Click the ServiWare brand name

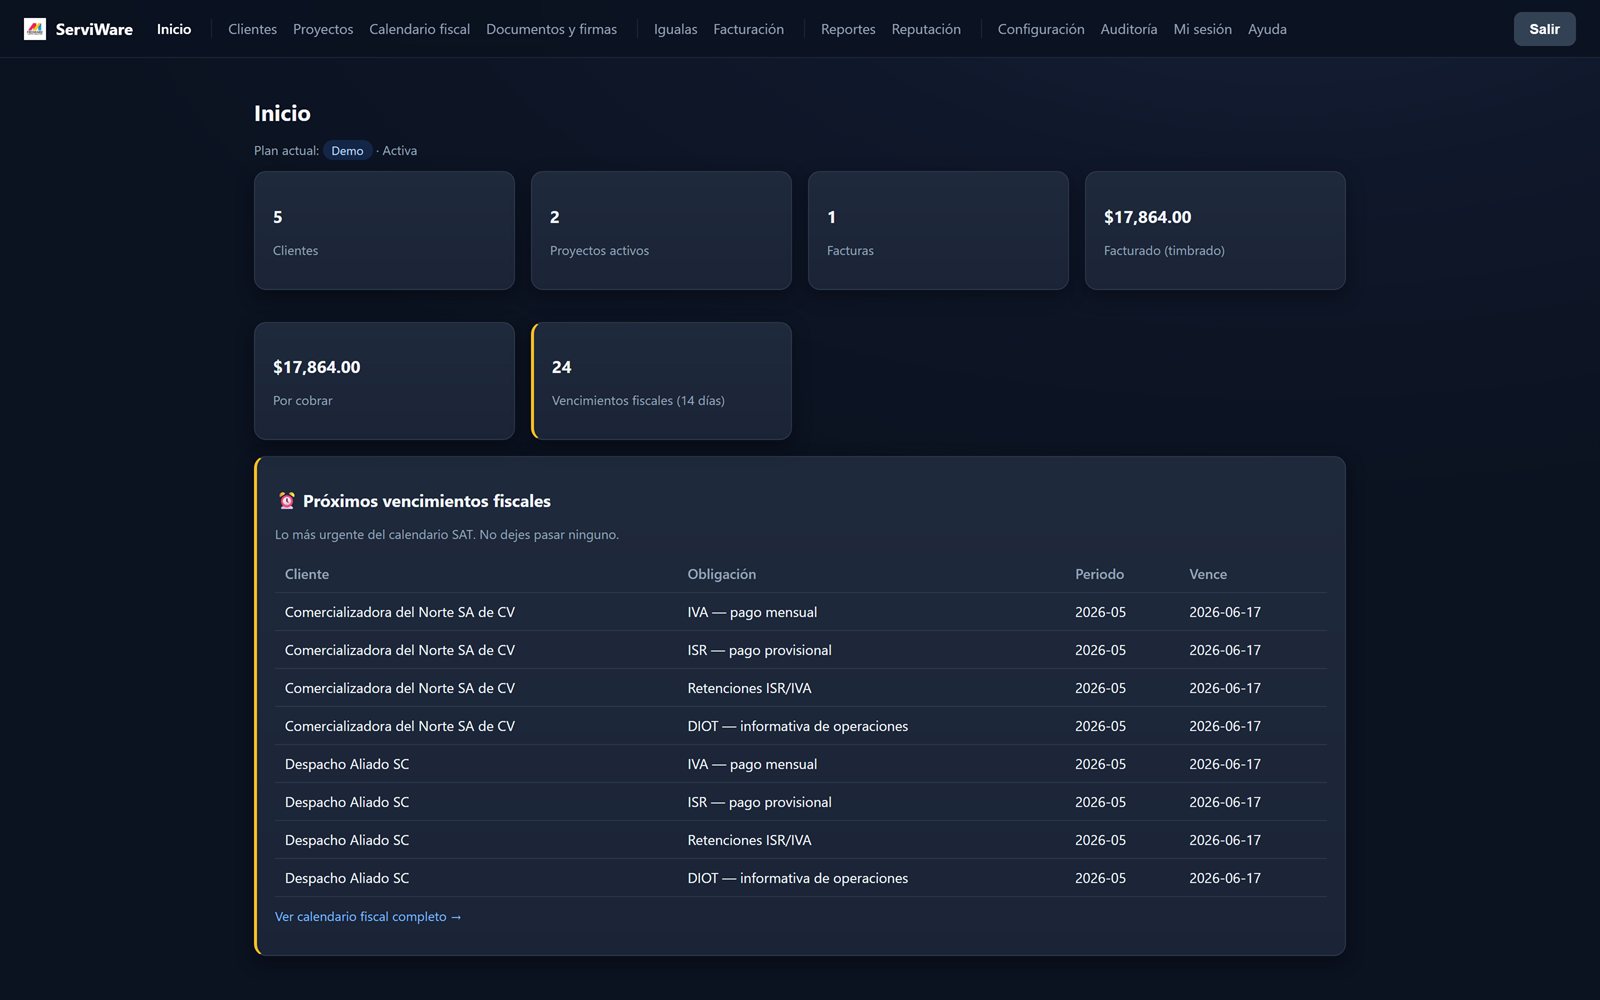[94, 29]
